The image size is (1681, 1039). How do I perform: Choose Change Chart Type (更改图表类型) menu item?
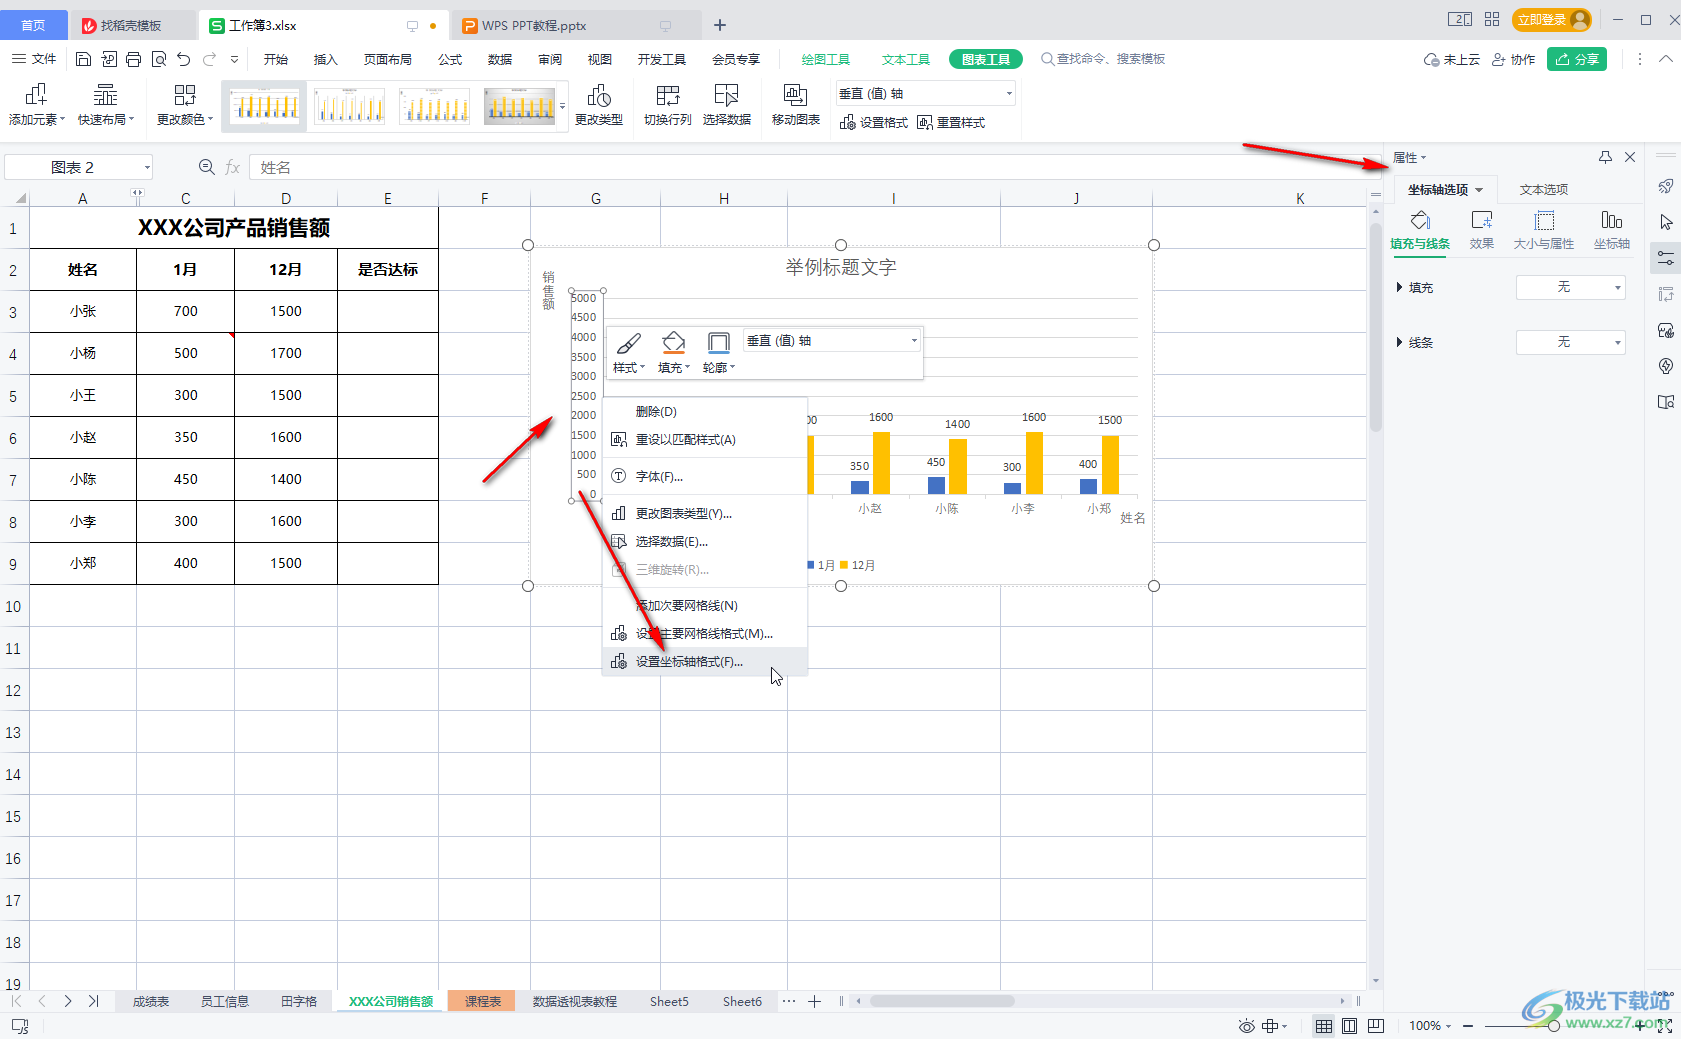(x=705, y=513)
